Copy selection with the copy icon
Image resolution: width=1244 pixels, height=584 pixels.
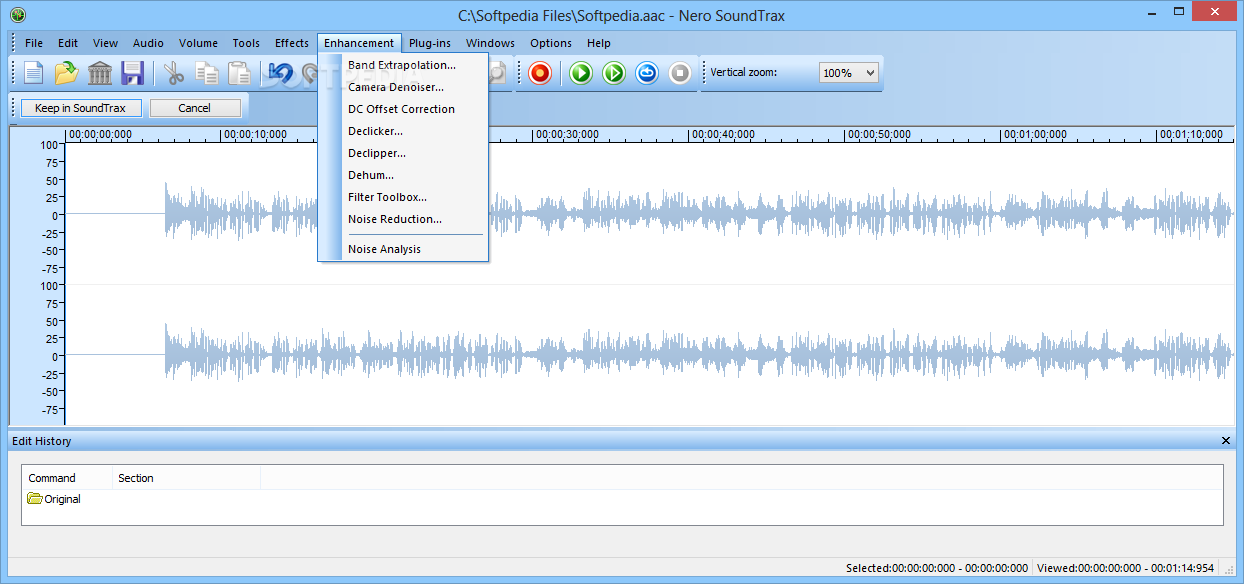pos(207,73)
